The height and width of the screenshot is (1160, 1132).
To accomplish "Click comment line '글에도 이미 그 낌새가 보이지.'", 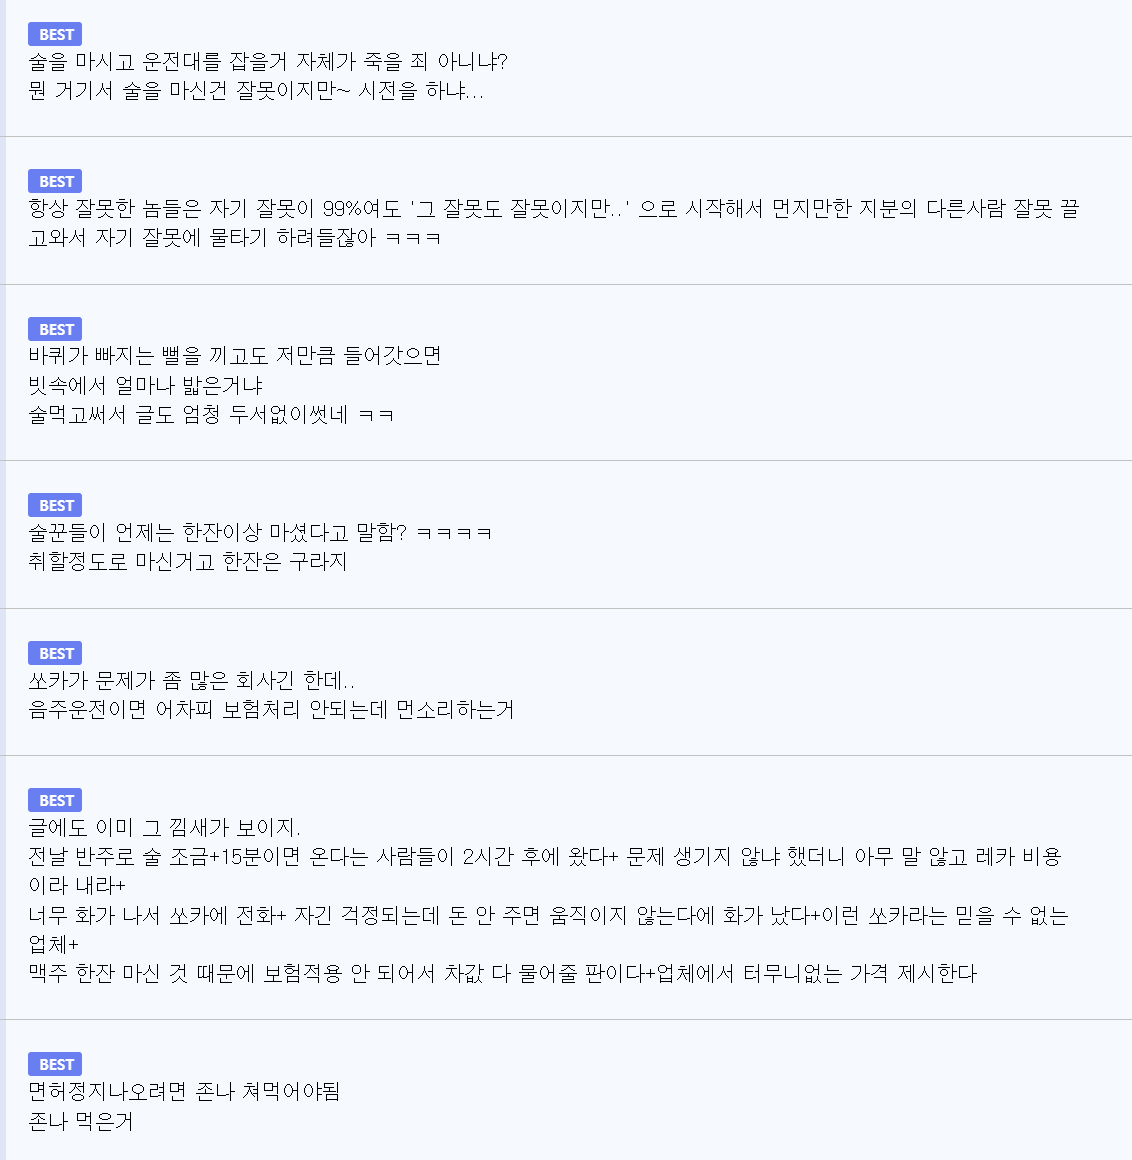I will [x=165, y=828].
